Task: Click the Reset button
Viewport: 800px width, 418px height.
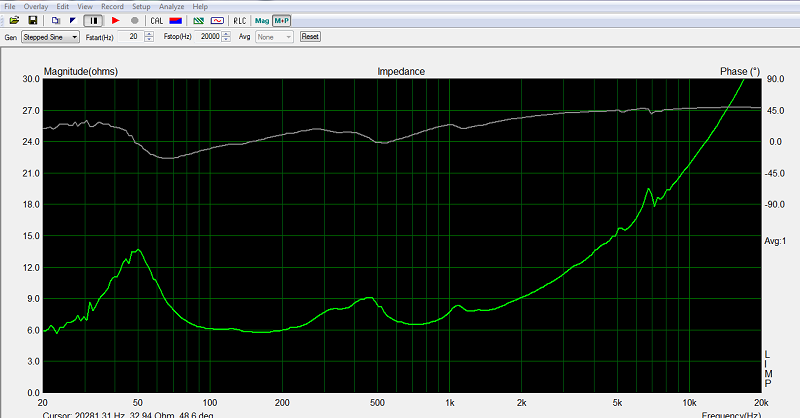Action: point(310,37)
